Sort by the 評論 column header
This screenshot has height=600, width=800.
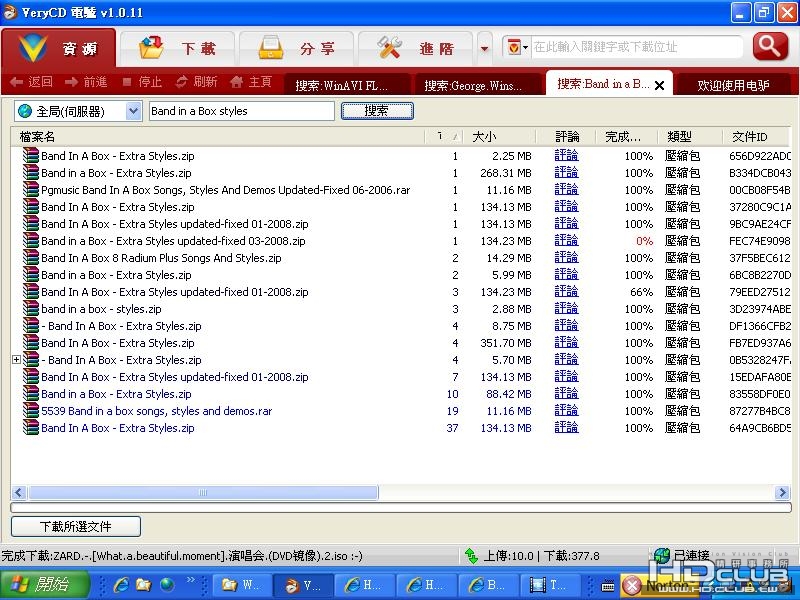point(566,137)
